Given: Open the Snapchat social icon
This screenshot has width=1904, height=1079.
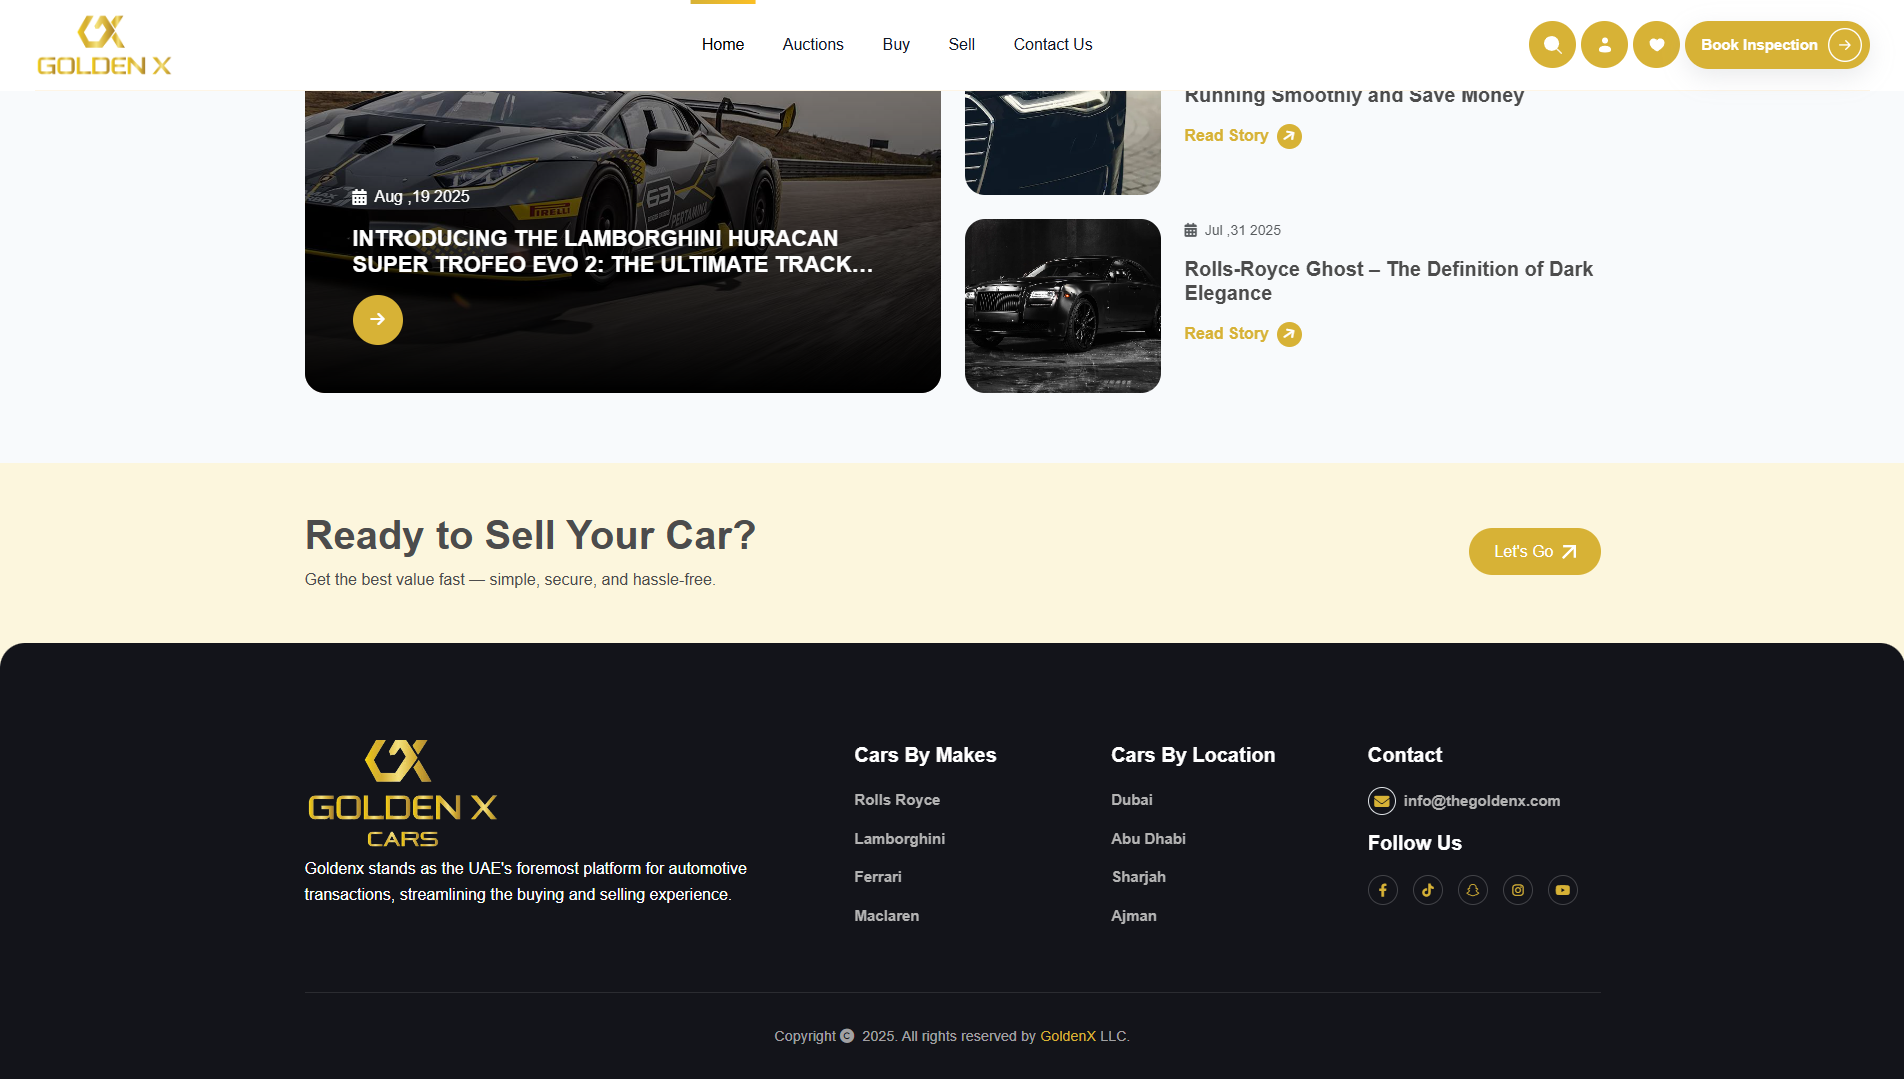Looking at the screenshot, I should click(x=1473, y=890).
